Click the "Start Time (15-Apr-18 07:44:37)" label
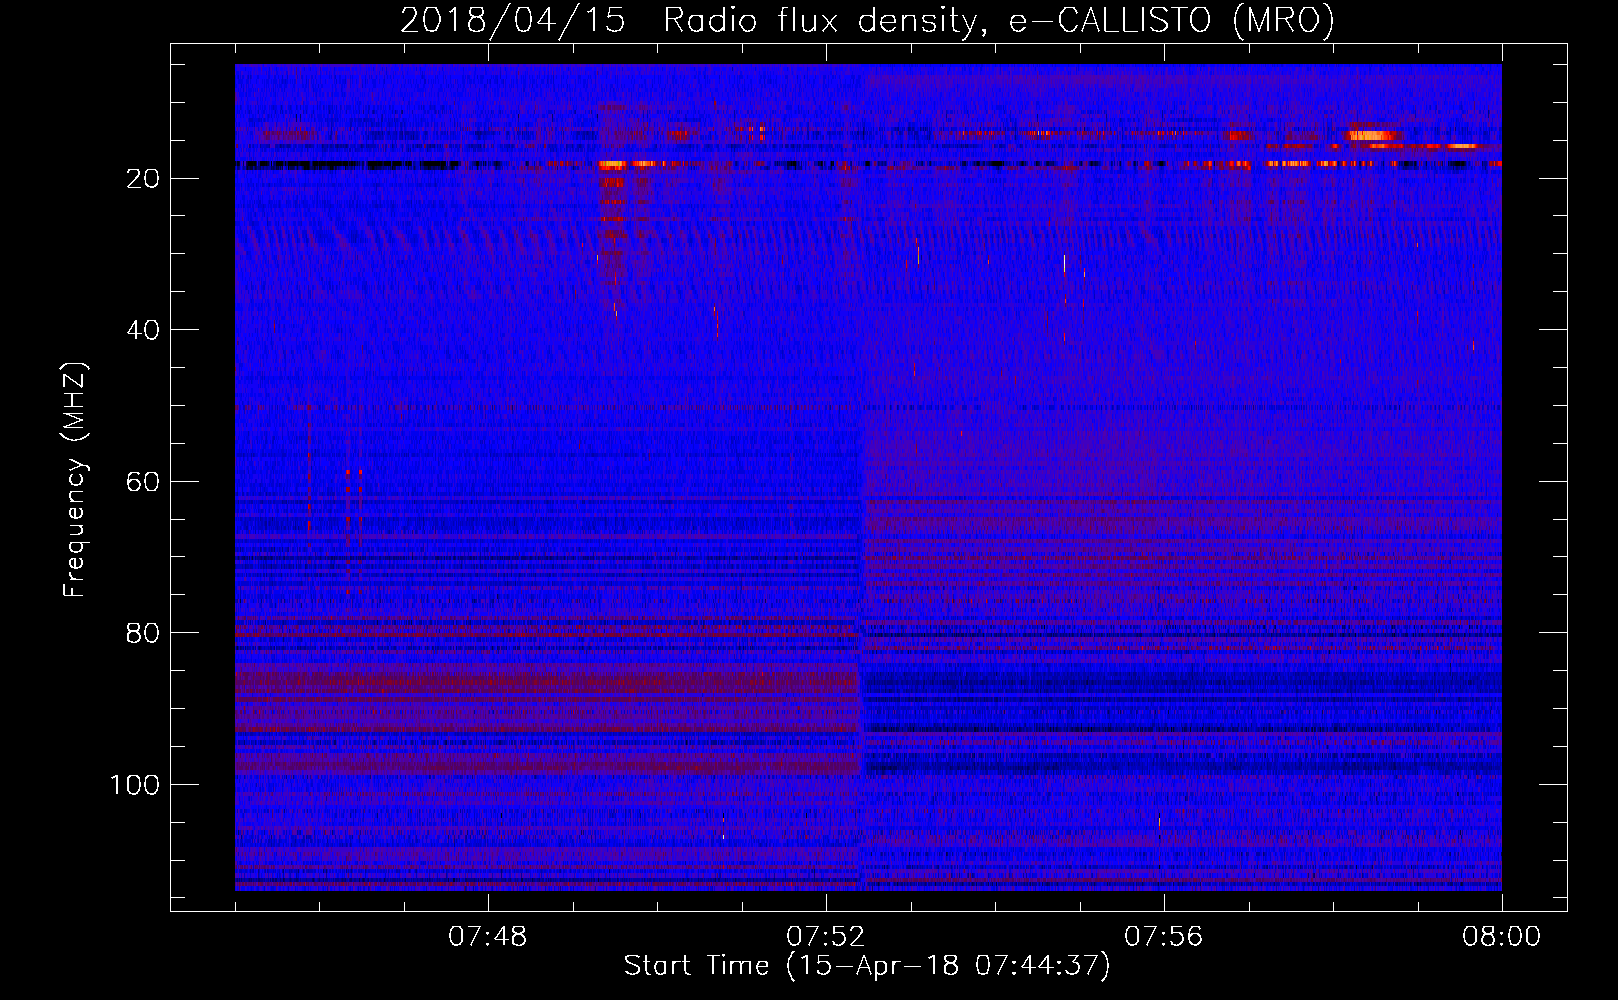 [x=867, y=966]
